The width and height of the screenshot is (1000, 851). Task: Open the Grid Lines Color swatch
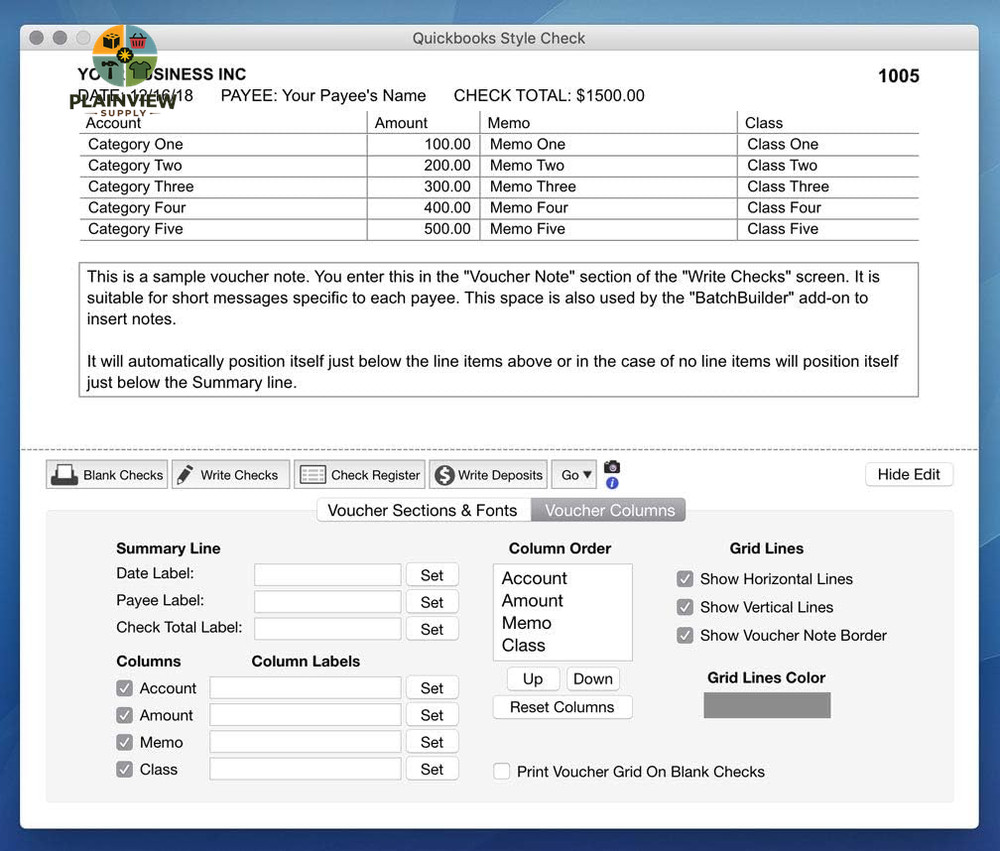tap(767, 705)
